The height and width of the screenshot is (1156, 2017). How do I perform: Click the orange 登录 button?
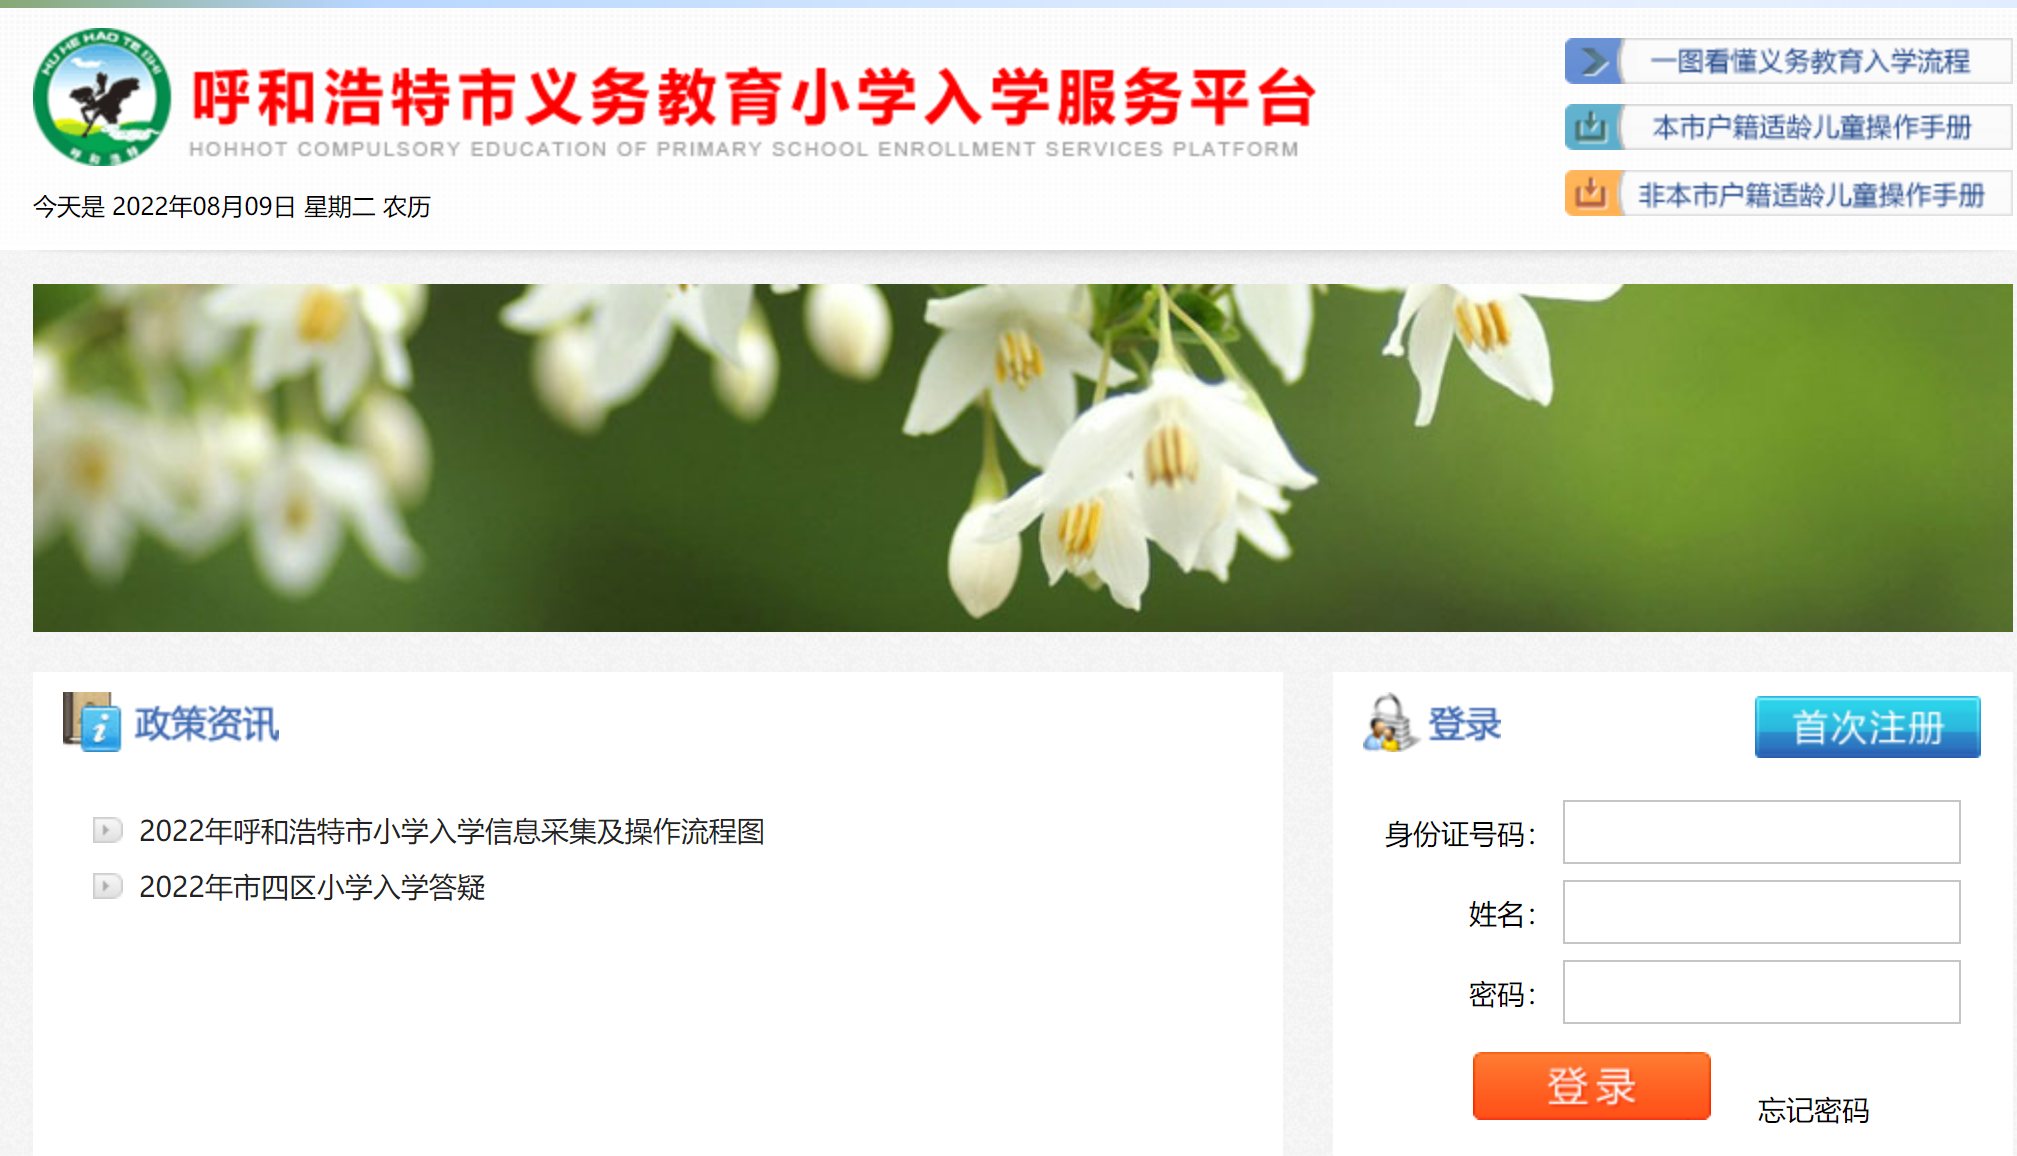1591,1086
